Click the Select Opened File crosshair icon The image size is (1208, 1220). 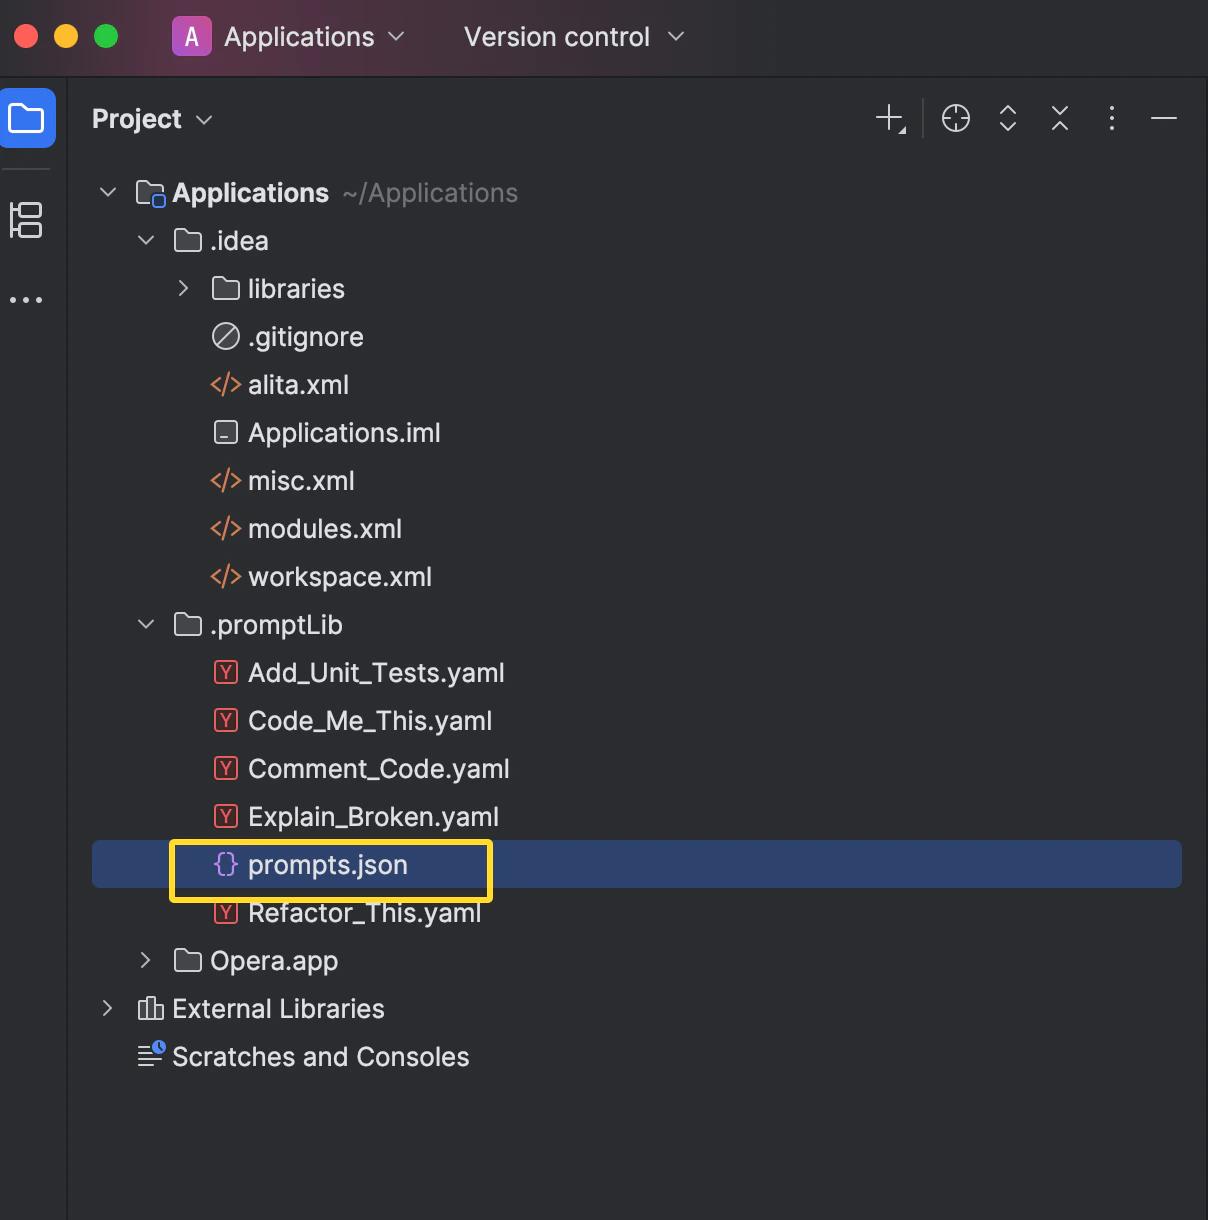(x=956, y=118)
